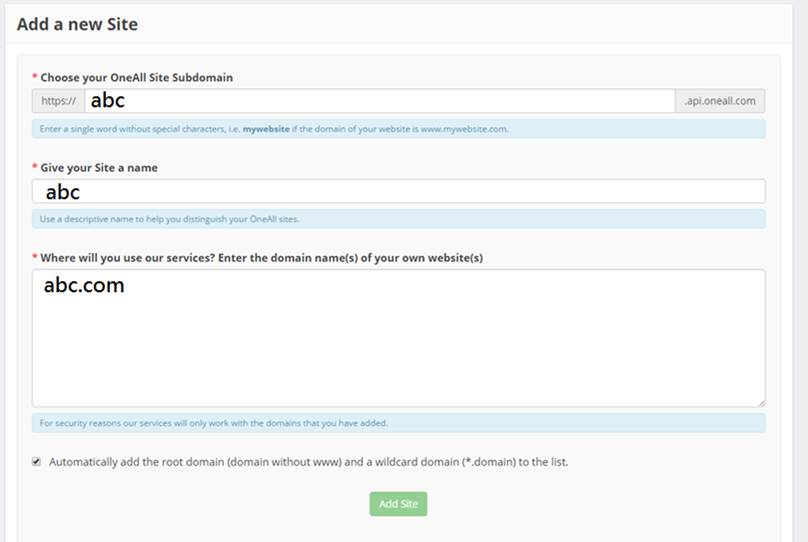Click the wildcard domain checkbox label text
Viewport: 808px width, 542px height.
(308, 462)
